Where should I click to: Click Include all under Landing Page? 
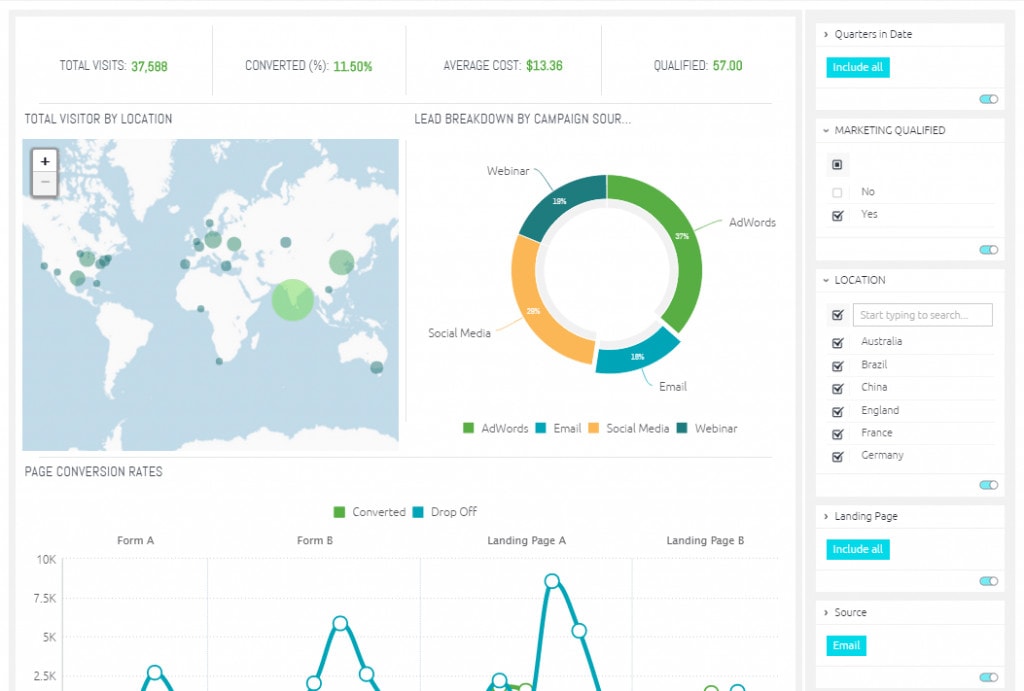[857, 549]
